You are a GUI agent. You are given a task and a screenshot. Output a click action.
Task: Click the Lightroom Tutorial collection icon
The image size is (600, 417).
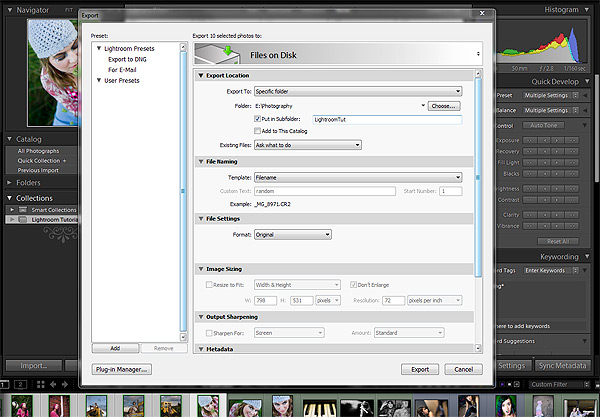point(23,220)
